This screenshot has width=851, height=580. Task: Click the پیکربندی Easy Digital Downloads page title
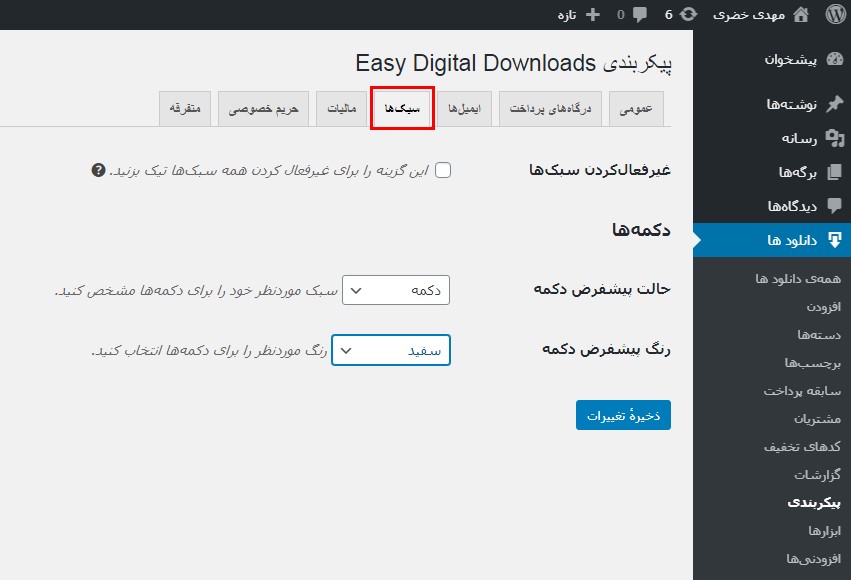[x=513, y=63]
